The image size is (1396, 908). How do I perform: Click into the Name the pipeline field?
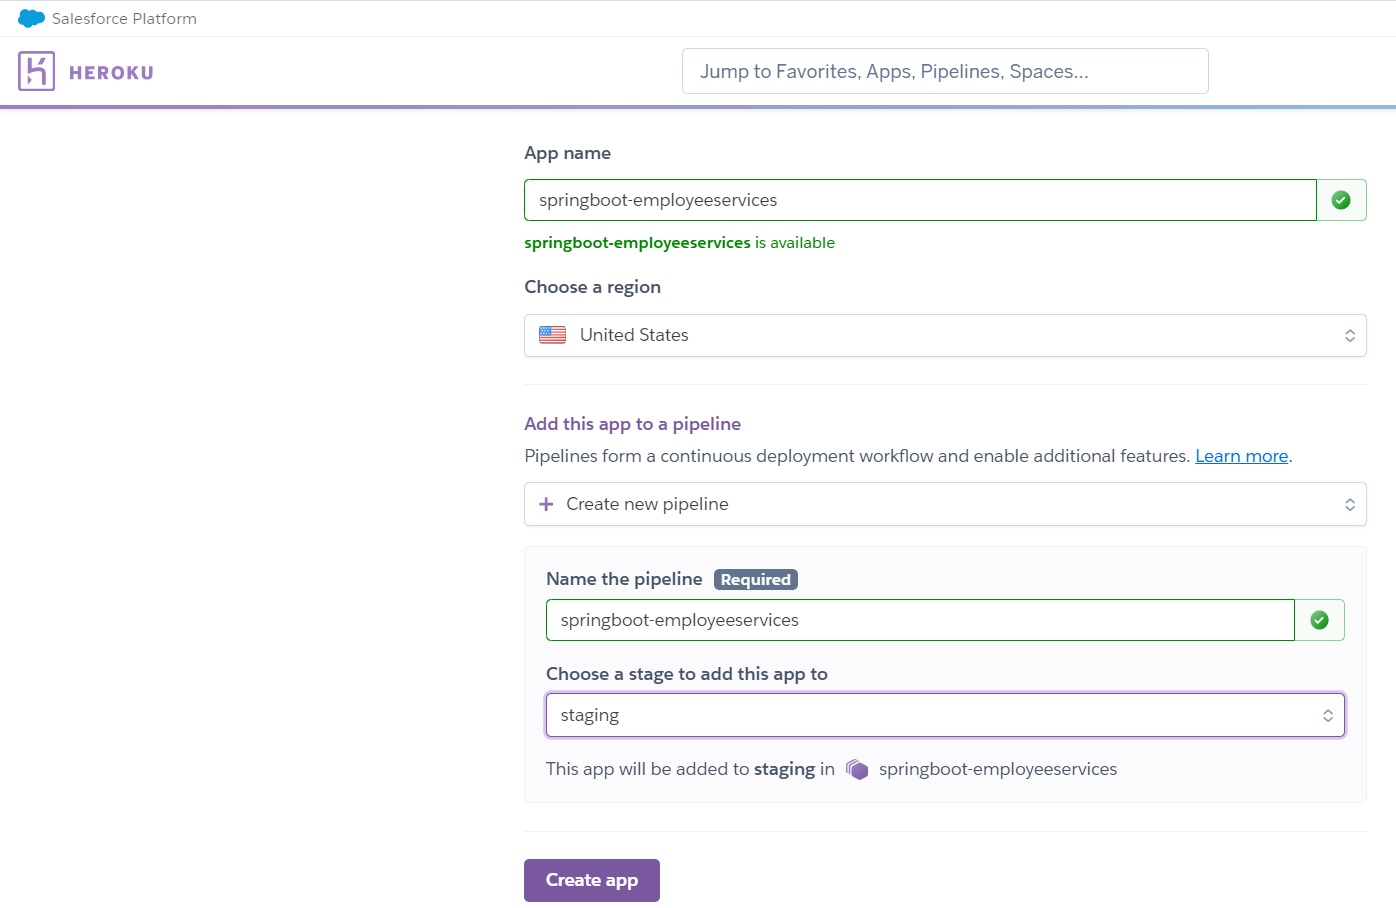pos(919,620)
